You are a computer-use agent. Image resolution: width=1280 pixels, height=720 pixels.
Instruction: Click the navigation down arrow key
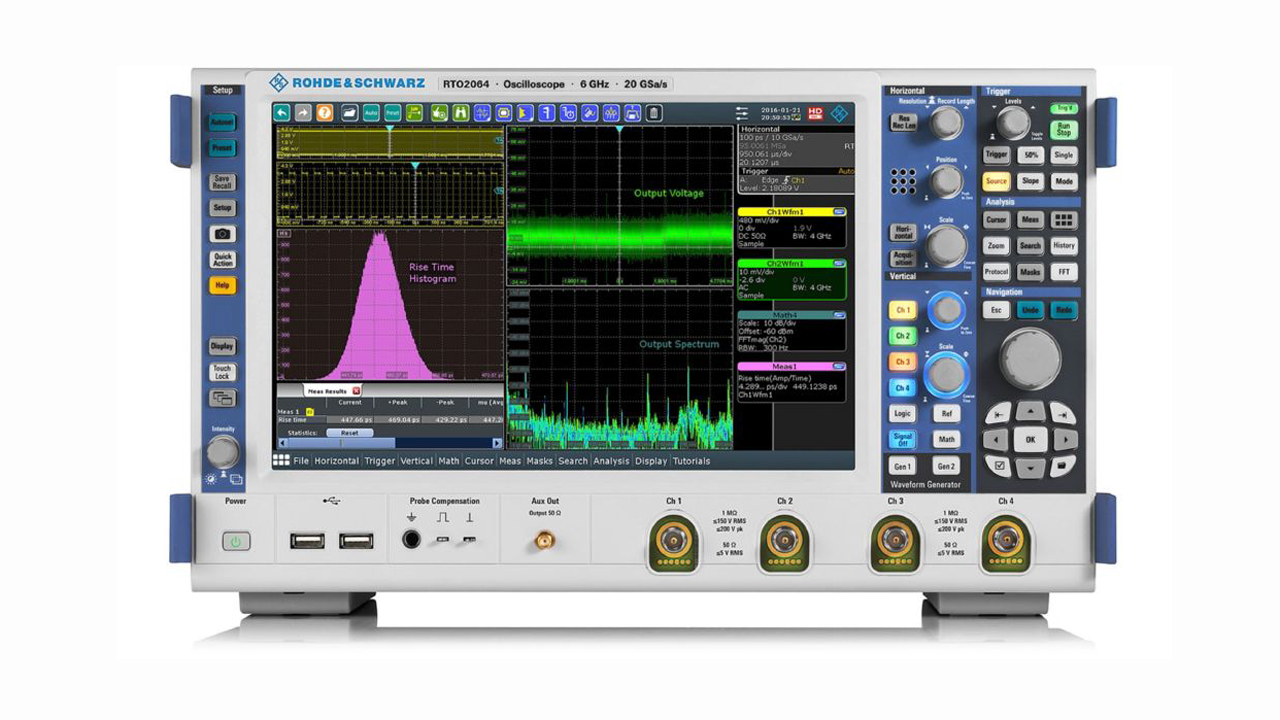[1031, 468]
